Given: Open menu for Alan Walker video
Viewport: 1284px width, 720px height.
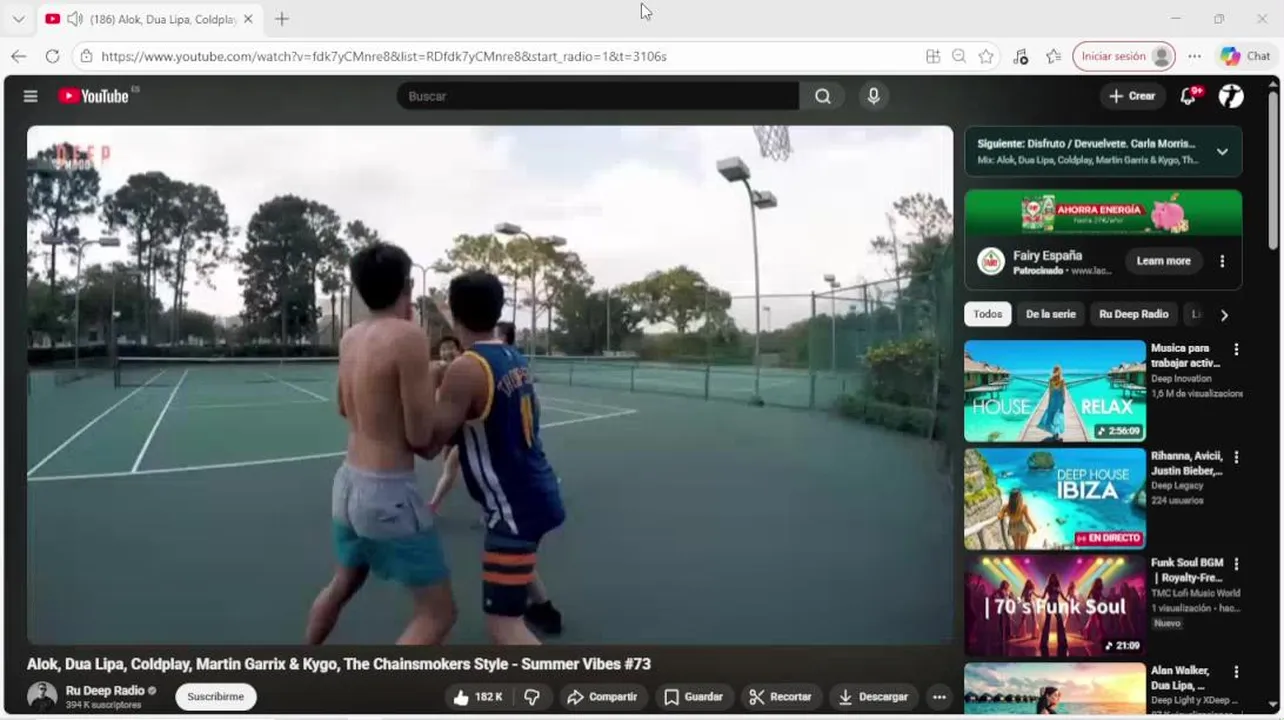Looking at the screenshot, I should point(1236,672).
